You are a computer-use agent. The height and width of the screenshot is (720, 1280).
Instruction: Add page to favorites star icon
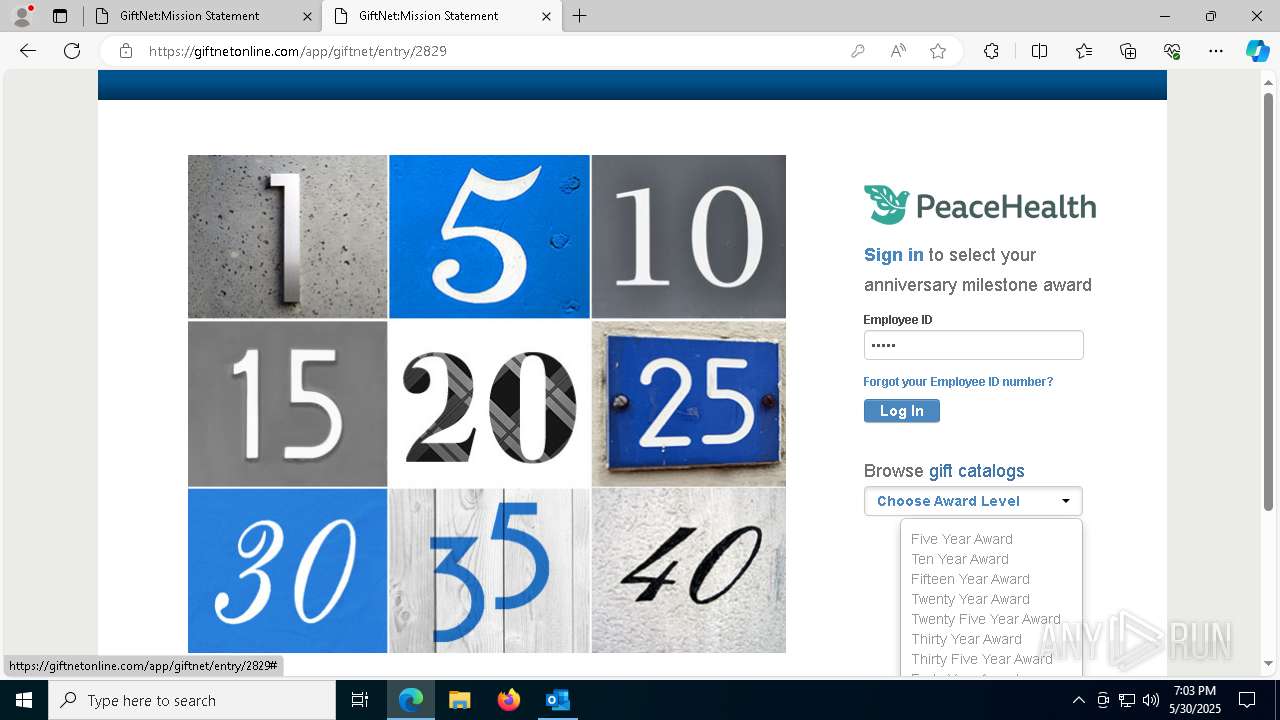point(938,51)
